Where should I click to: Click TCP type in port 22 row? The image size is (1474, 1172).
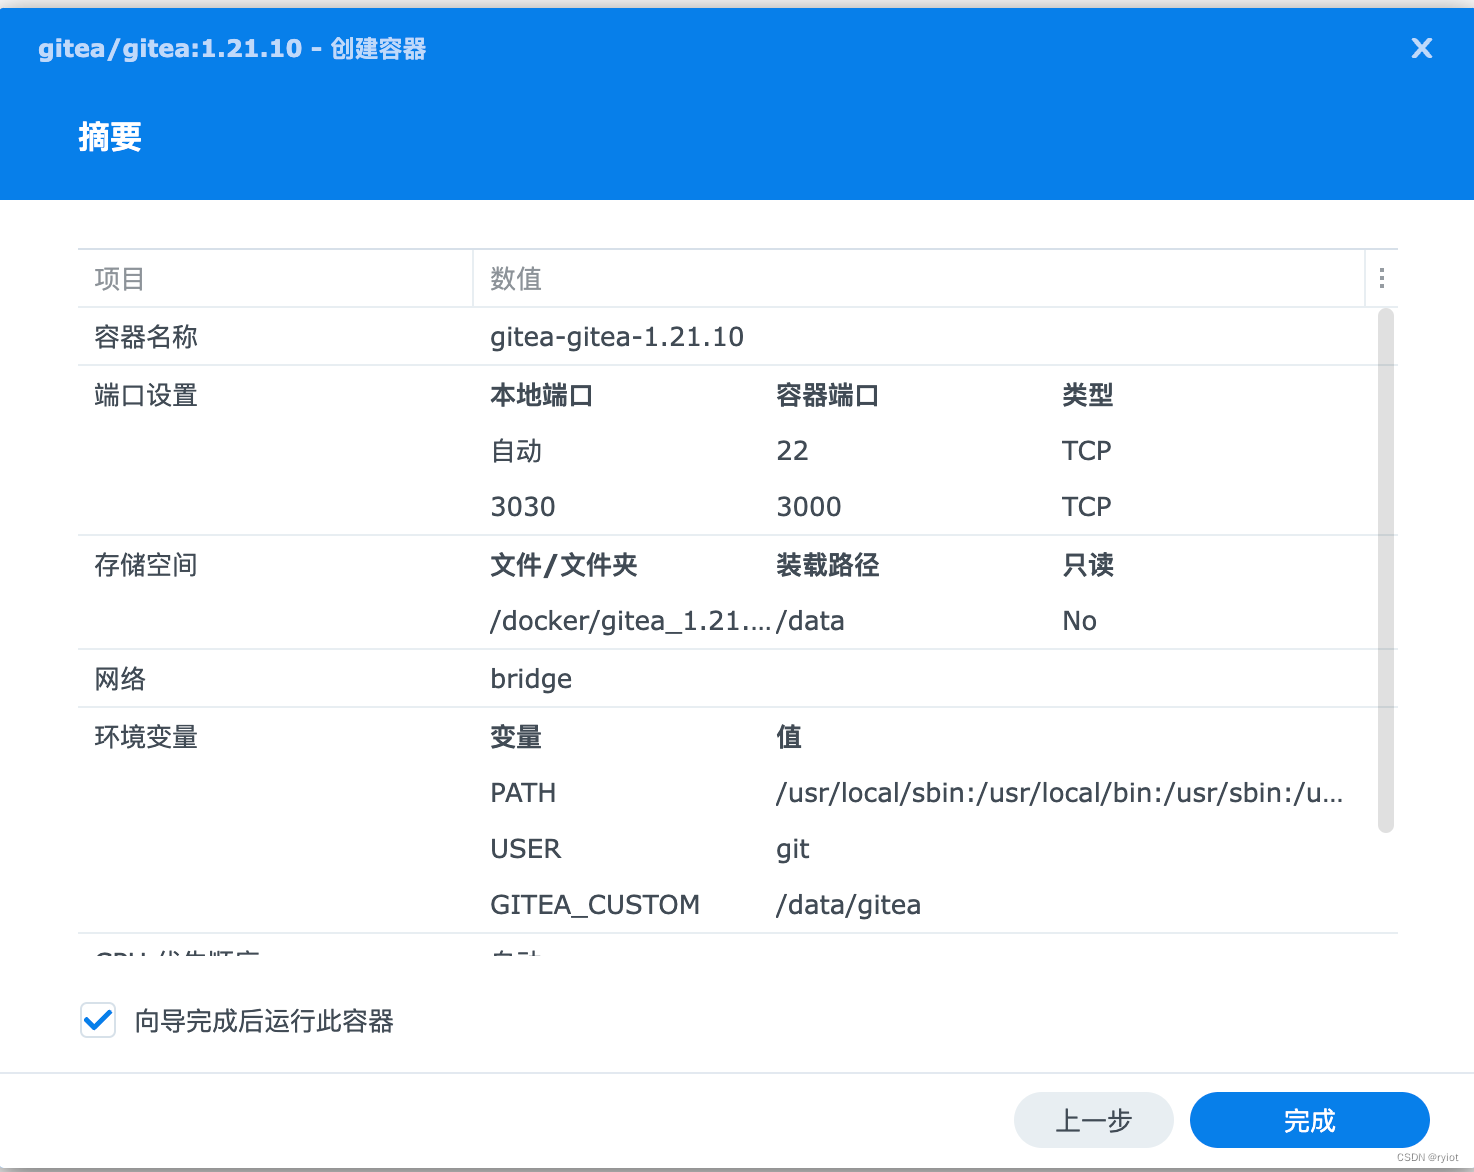tap(1087, 451)
